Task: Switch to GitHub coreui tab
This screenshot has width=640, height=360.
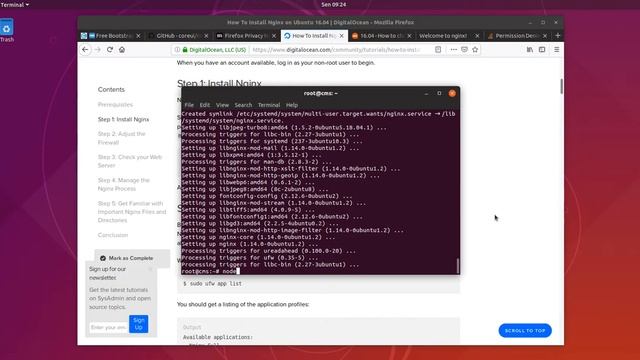Action: [178, 36]
